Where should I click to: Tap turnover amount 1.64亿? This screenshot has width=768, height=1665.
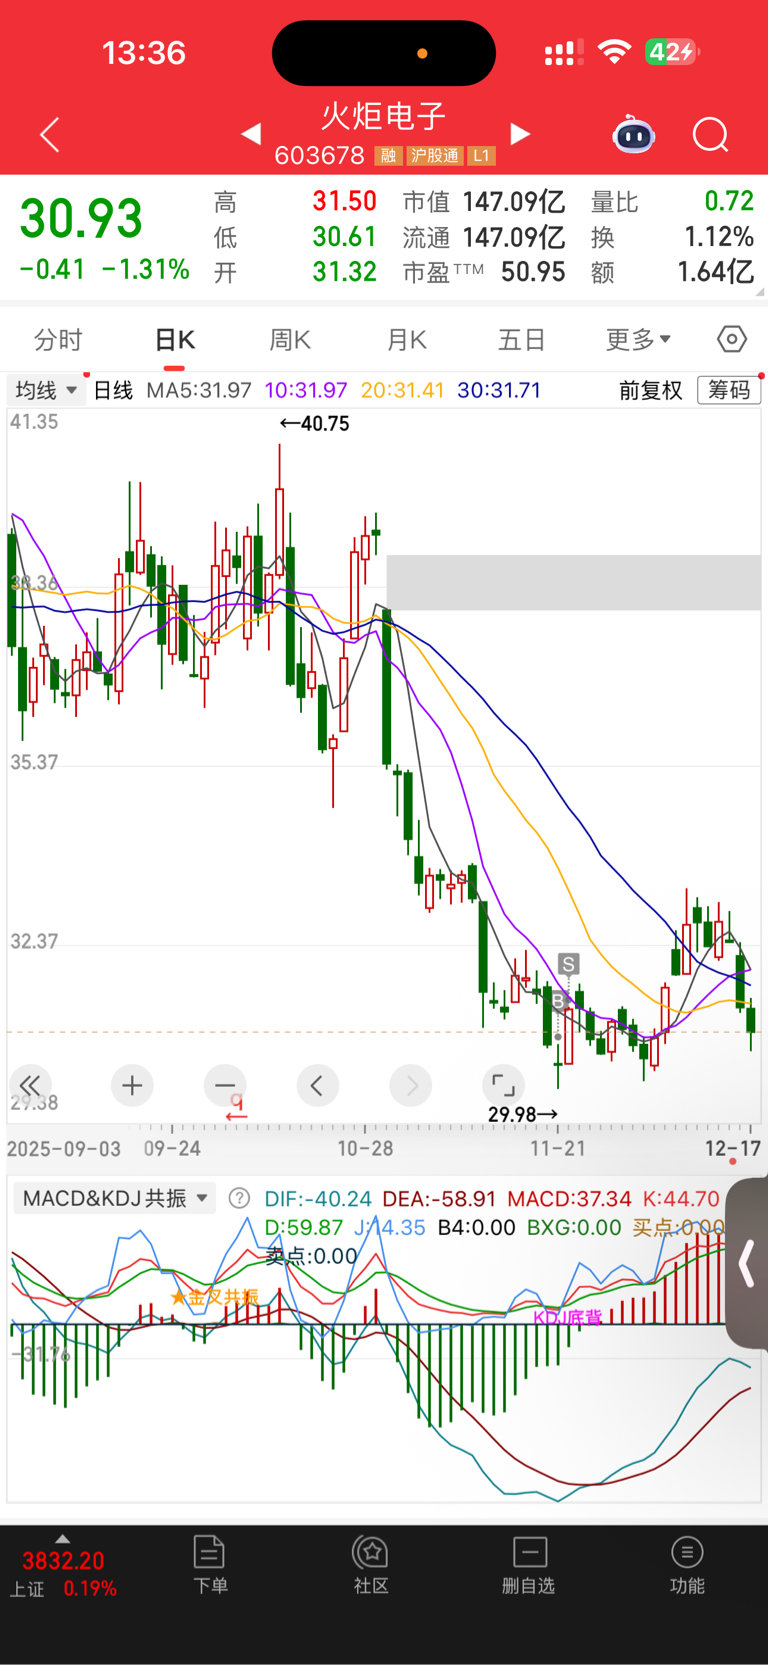tap(715, 272)
